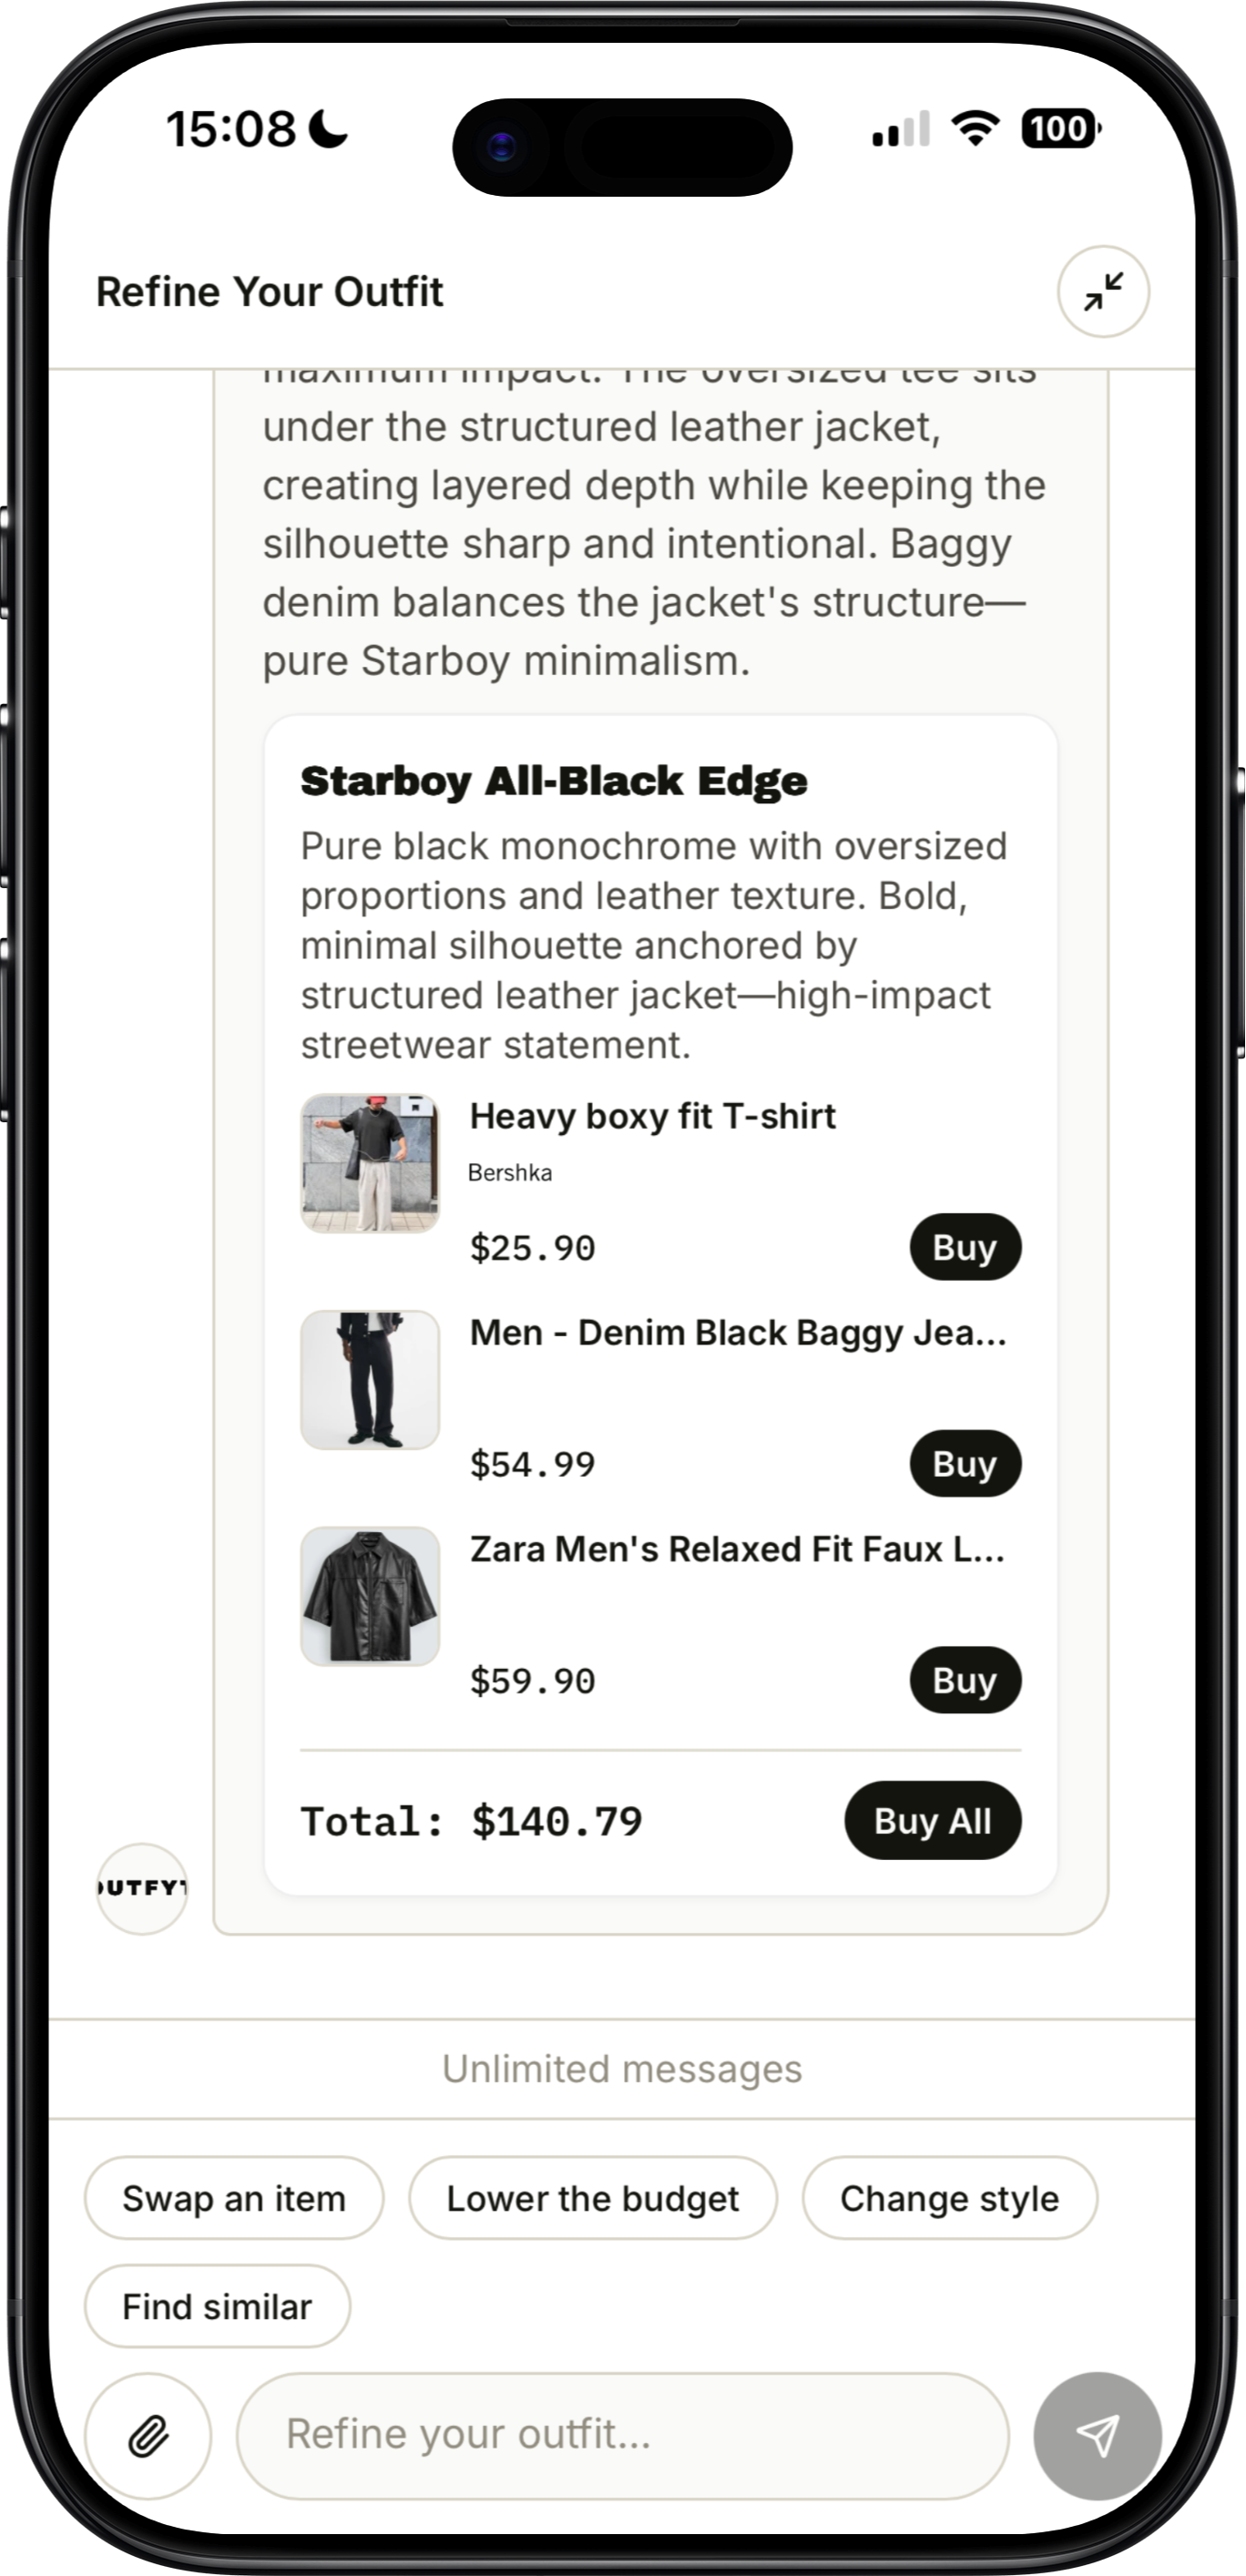1246x2576 pixels.
Task: Tap the Buy All button
Action: click(x=932, y=1820)
